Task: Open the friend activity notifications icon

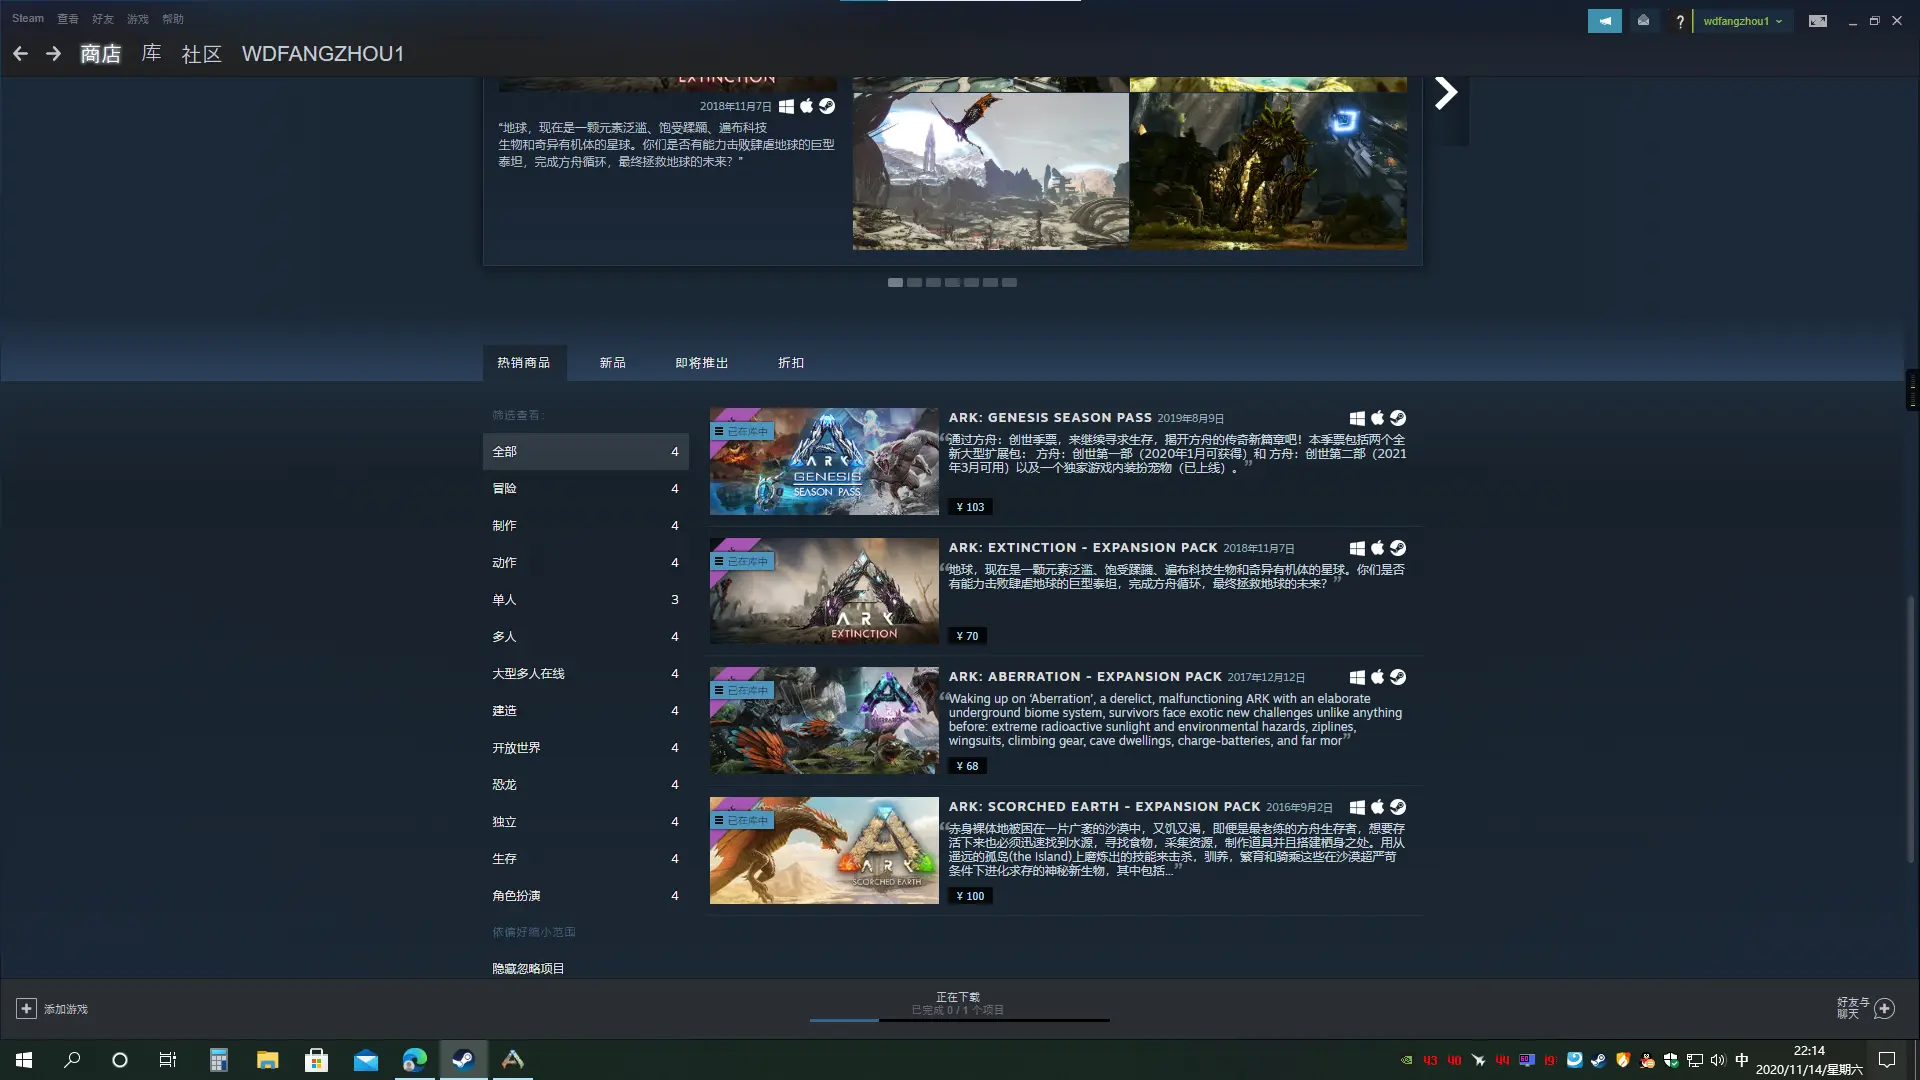Action: (x=1643, y=21)
